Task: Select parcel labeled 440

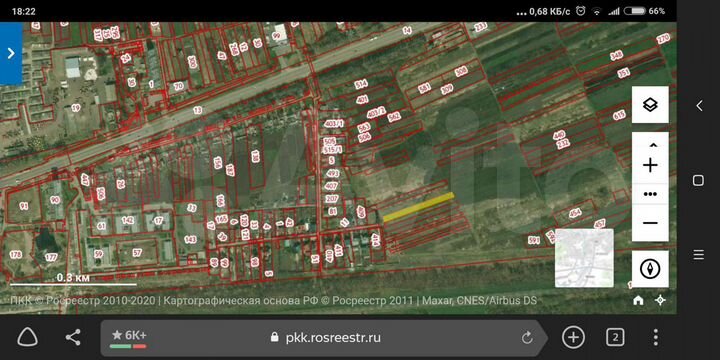Action: pos(558,135)
